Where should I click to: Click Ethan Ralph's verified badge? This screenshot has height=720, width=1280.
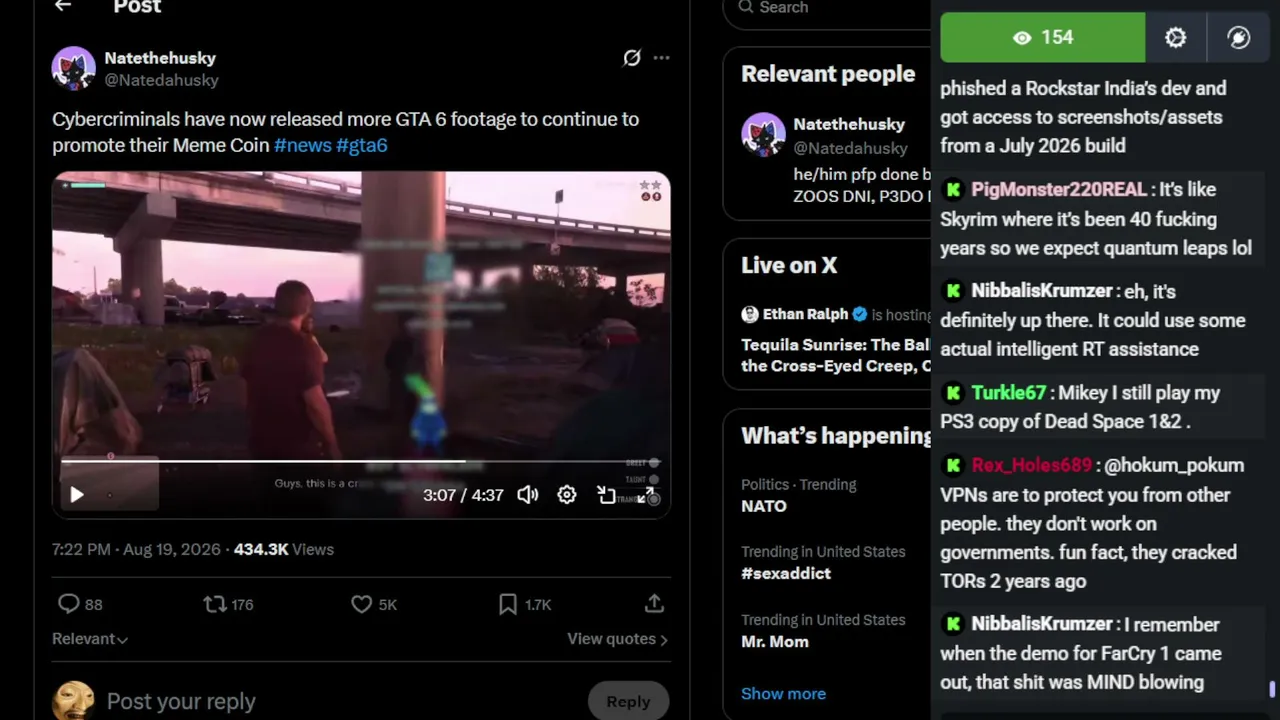[860, 314]
